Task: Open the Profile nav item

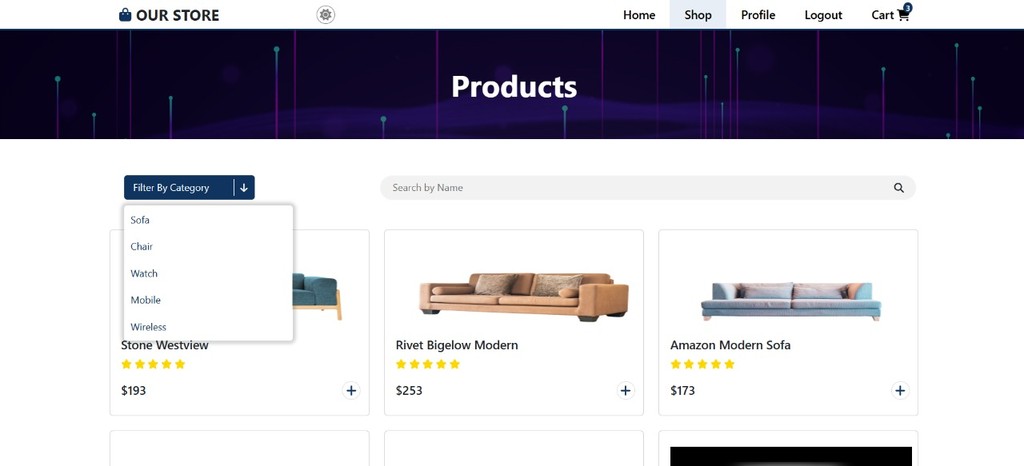Action: [758, 15]
